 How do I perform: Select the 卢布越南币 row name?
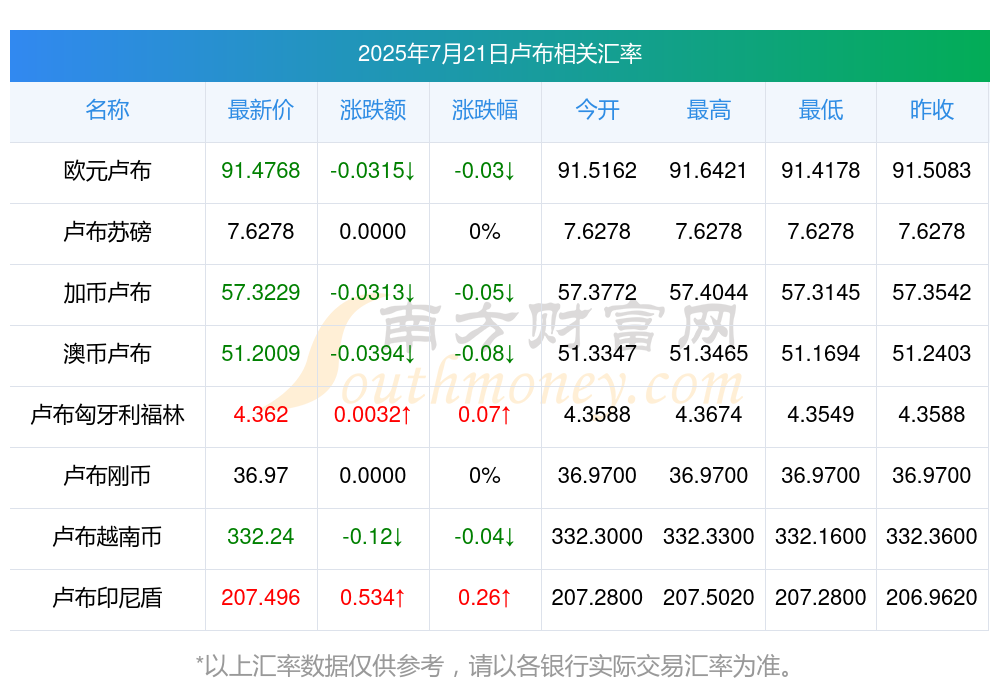click(x=107, y=537)
